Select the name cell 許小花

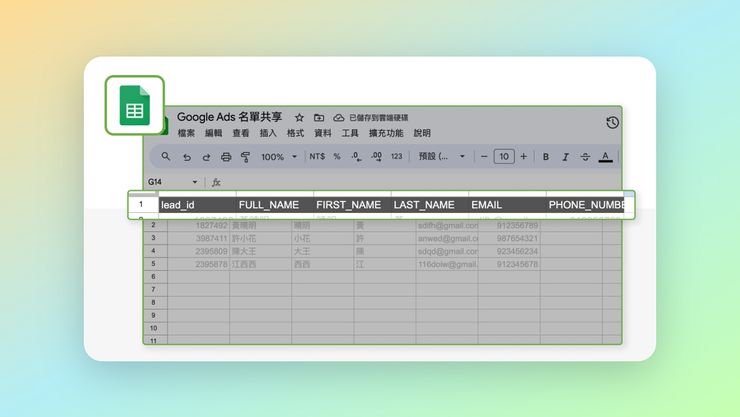click(x=261, y=238)
